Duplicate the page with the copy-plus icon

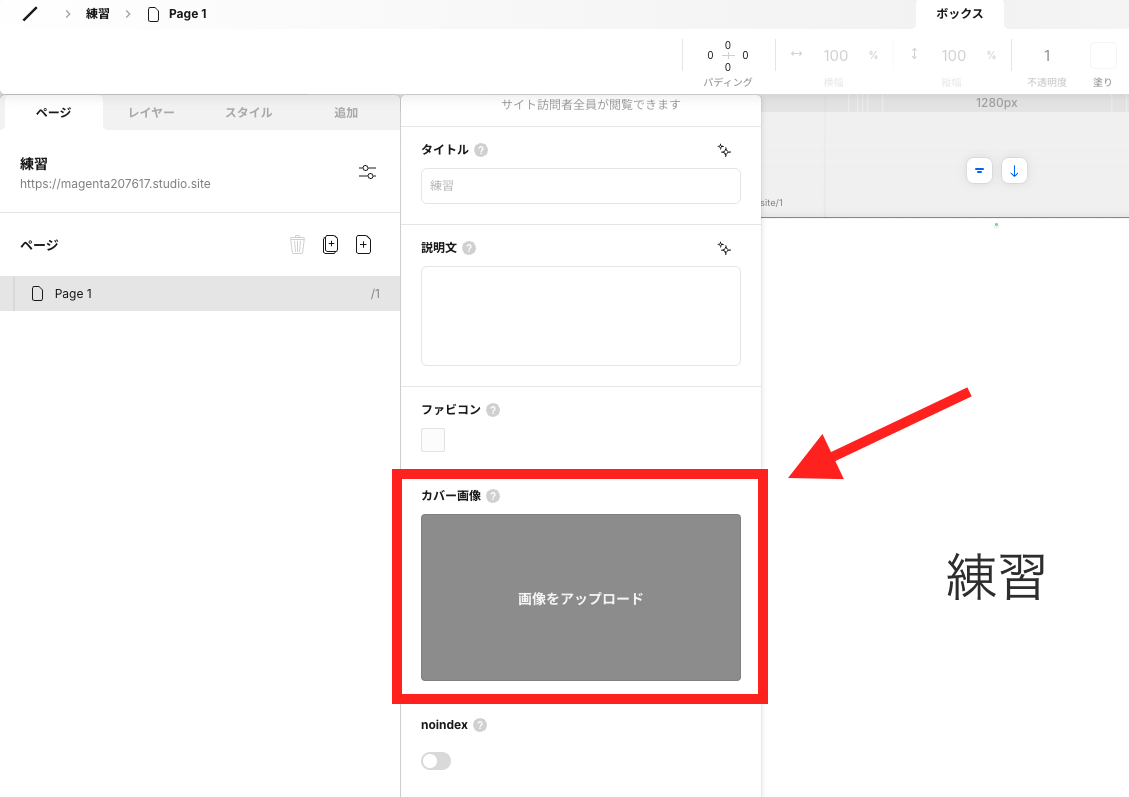(x=330, y=243)
